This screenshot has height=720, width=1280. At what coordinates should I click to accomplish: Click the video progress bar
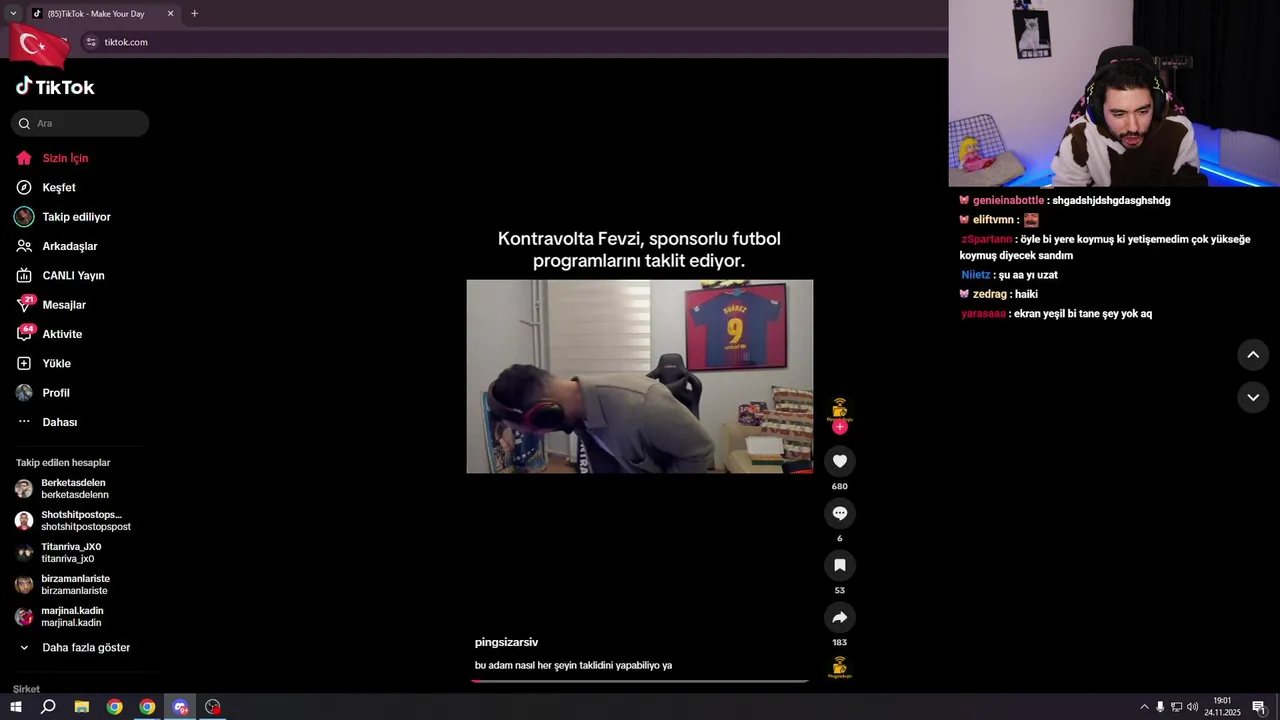(640, 681)
